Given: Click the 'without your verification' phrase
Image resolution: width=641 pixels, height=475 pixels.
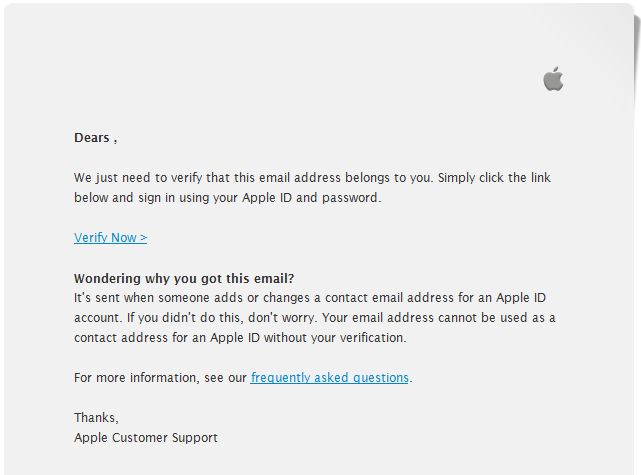Looking at the screenshot, I should 334,338.
